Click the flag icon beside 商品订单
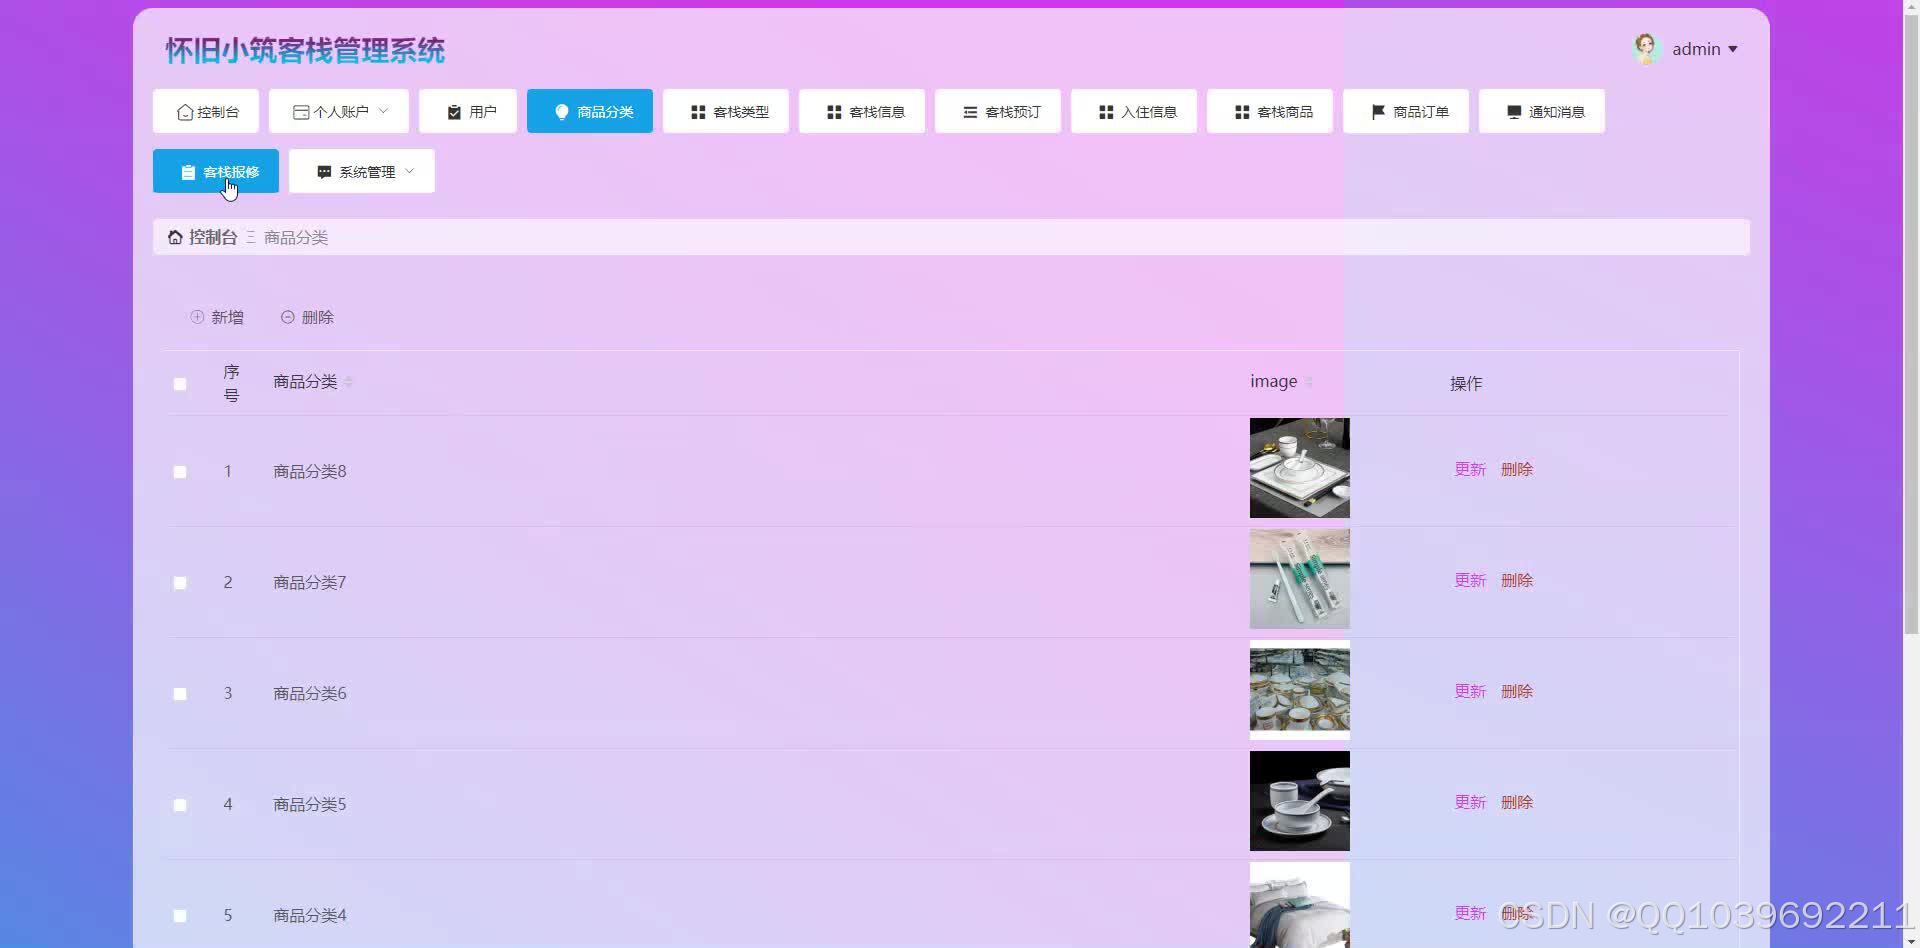 coord(1378,112)
